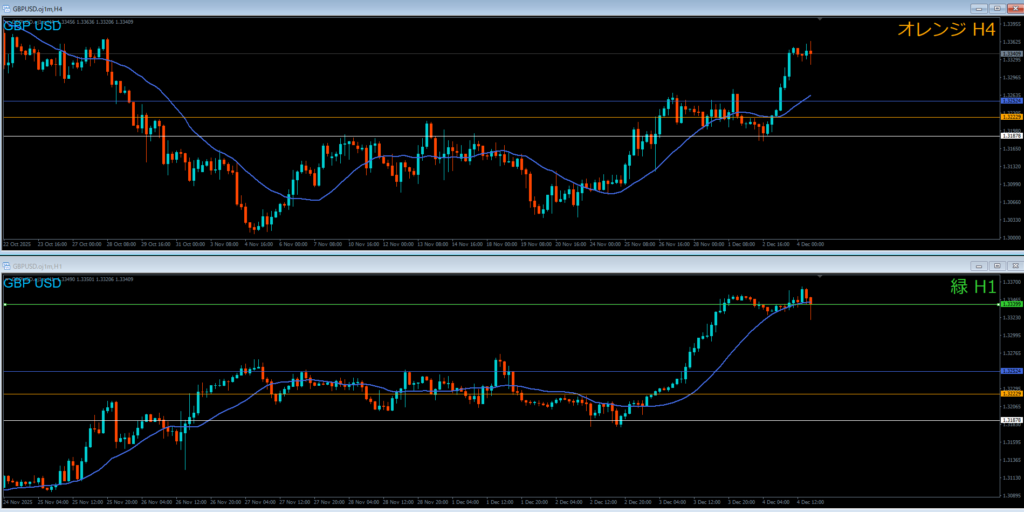Click the gray current price tag 1.33409 on the H4 chart
Image resolution: width=1024 pixels, height=512 pixels.
coord(1011,53)
